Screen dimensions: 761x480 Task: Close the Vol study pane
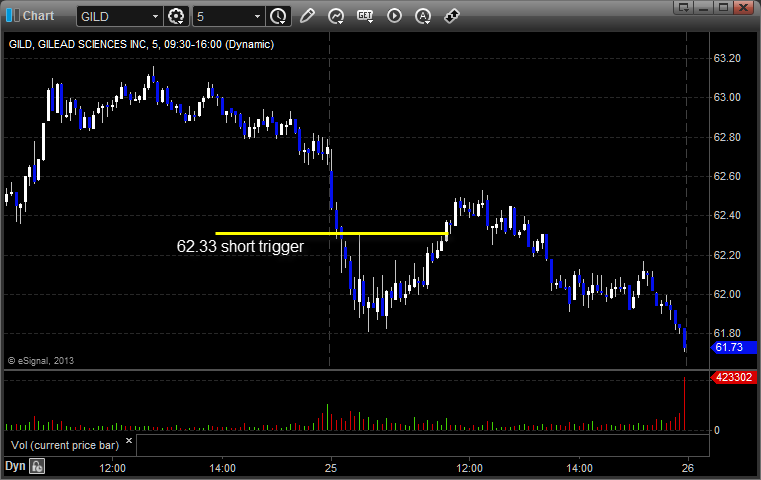(129, 441)
